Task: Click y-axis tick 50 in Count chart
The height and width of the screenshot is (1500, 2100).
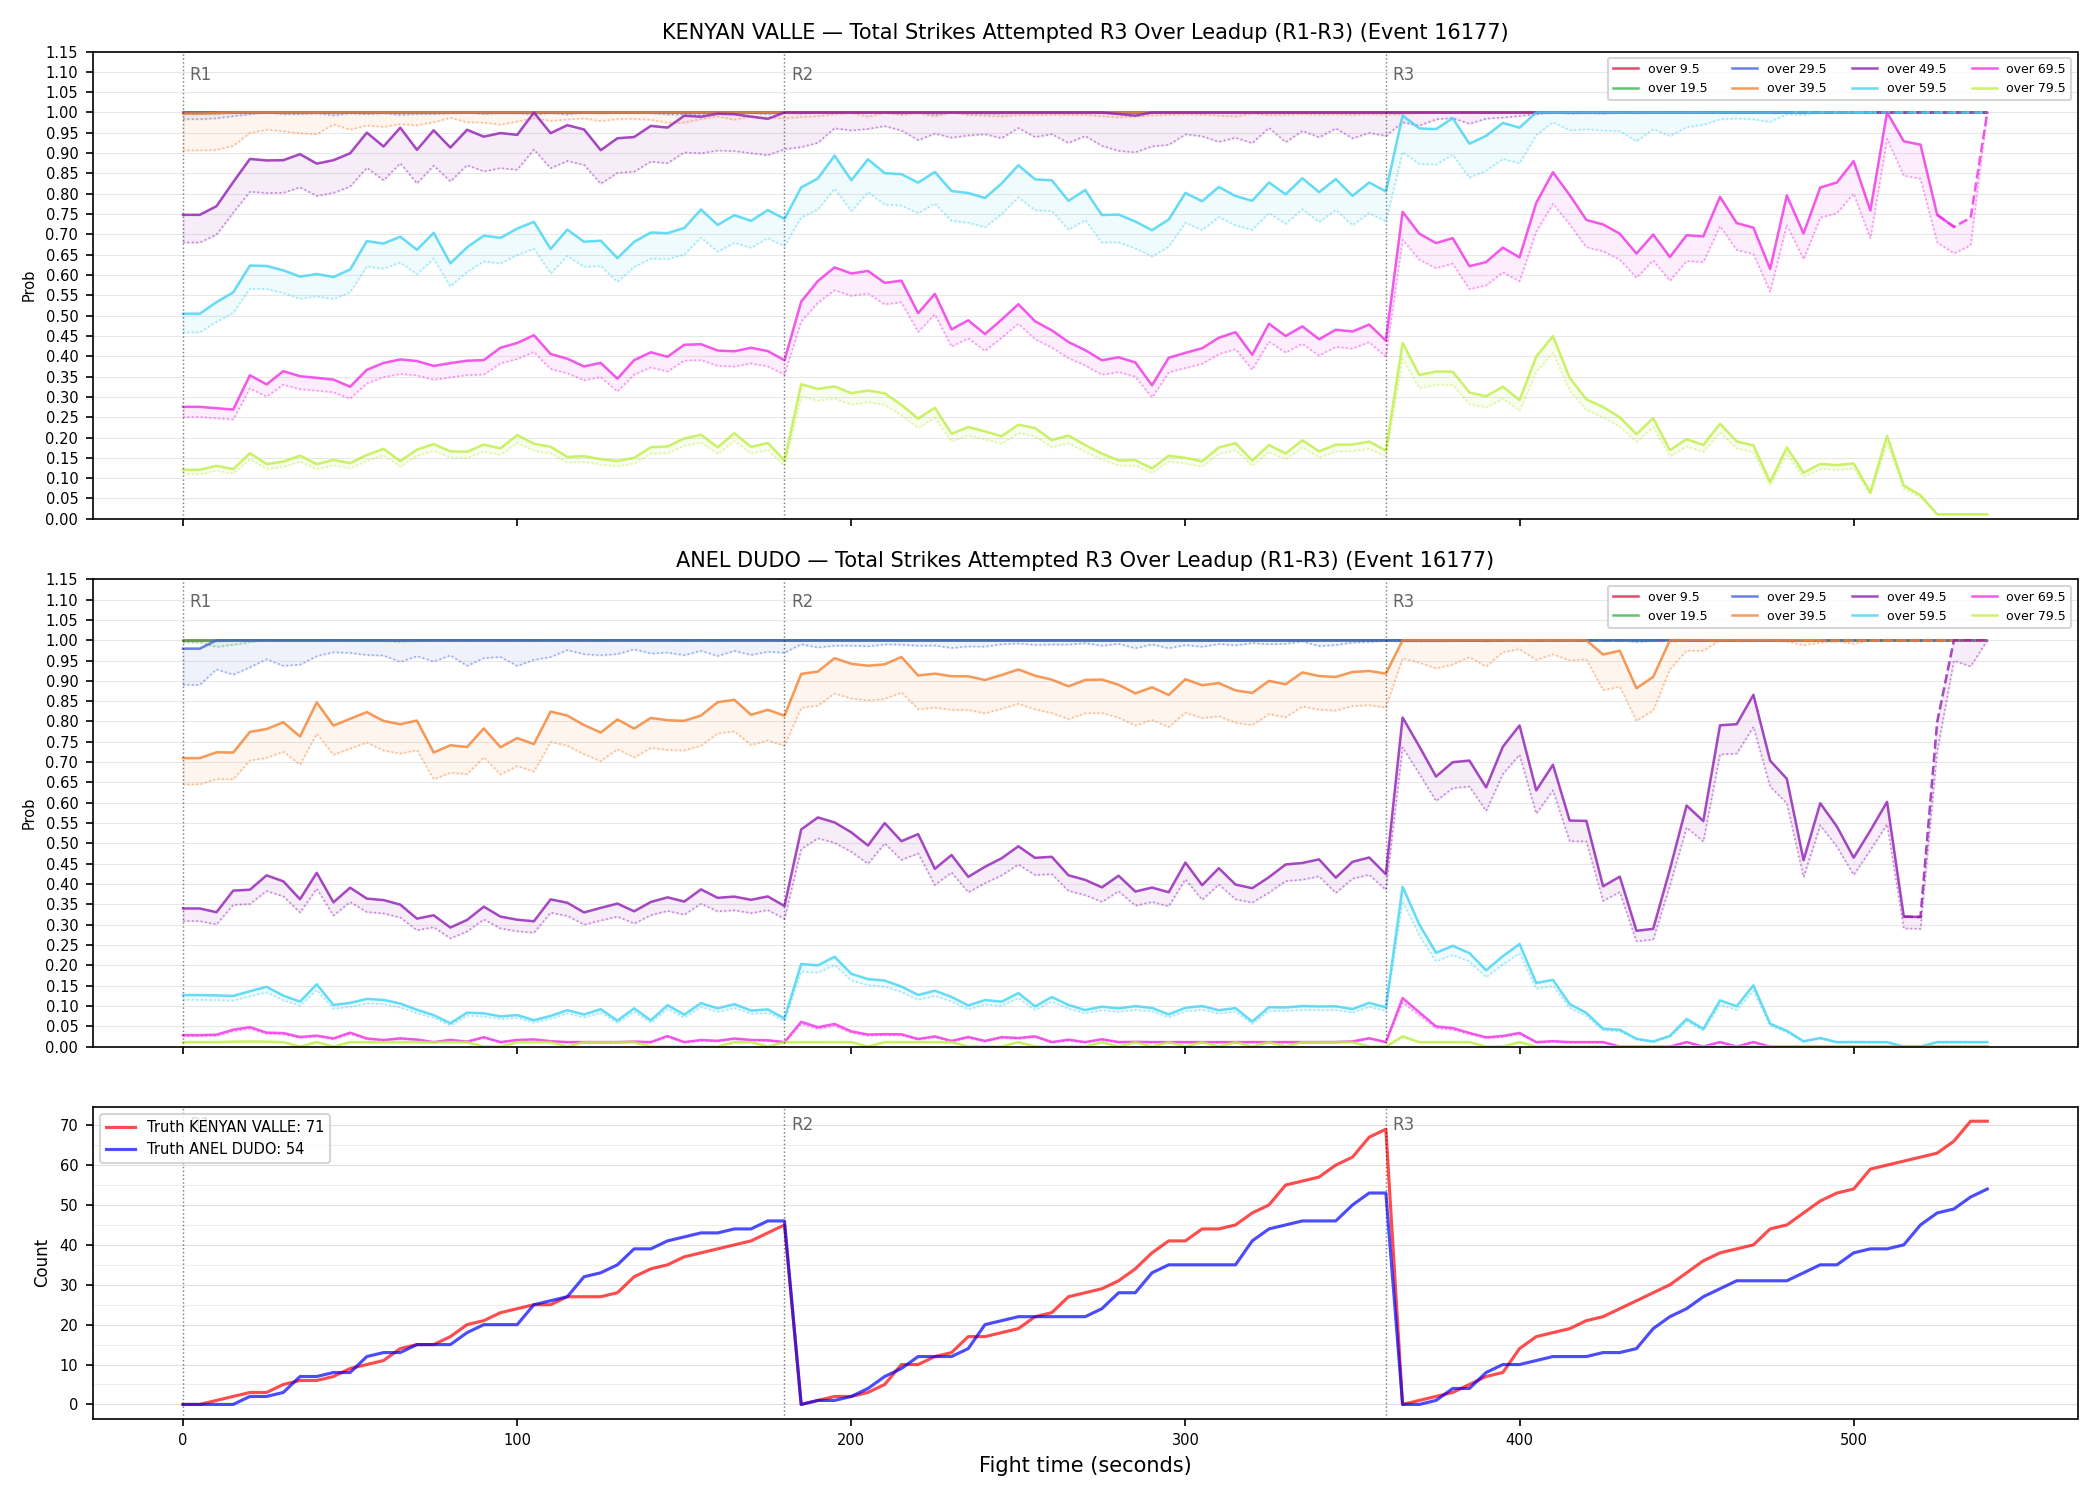Action: (x=68, y=1206)
